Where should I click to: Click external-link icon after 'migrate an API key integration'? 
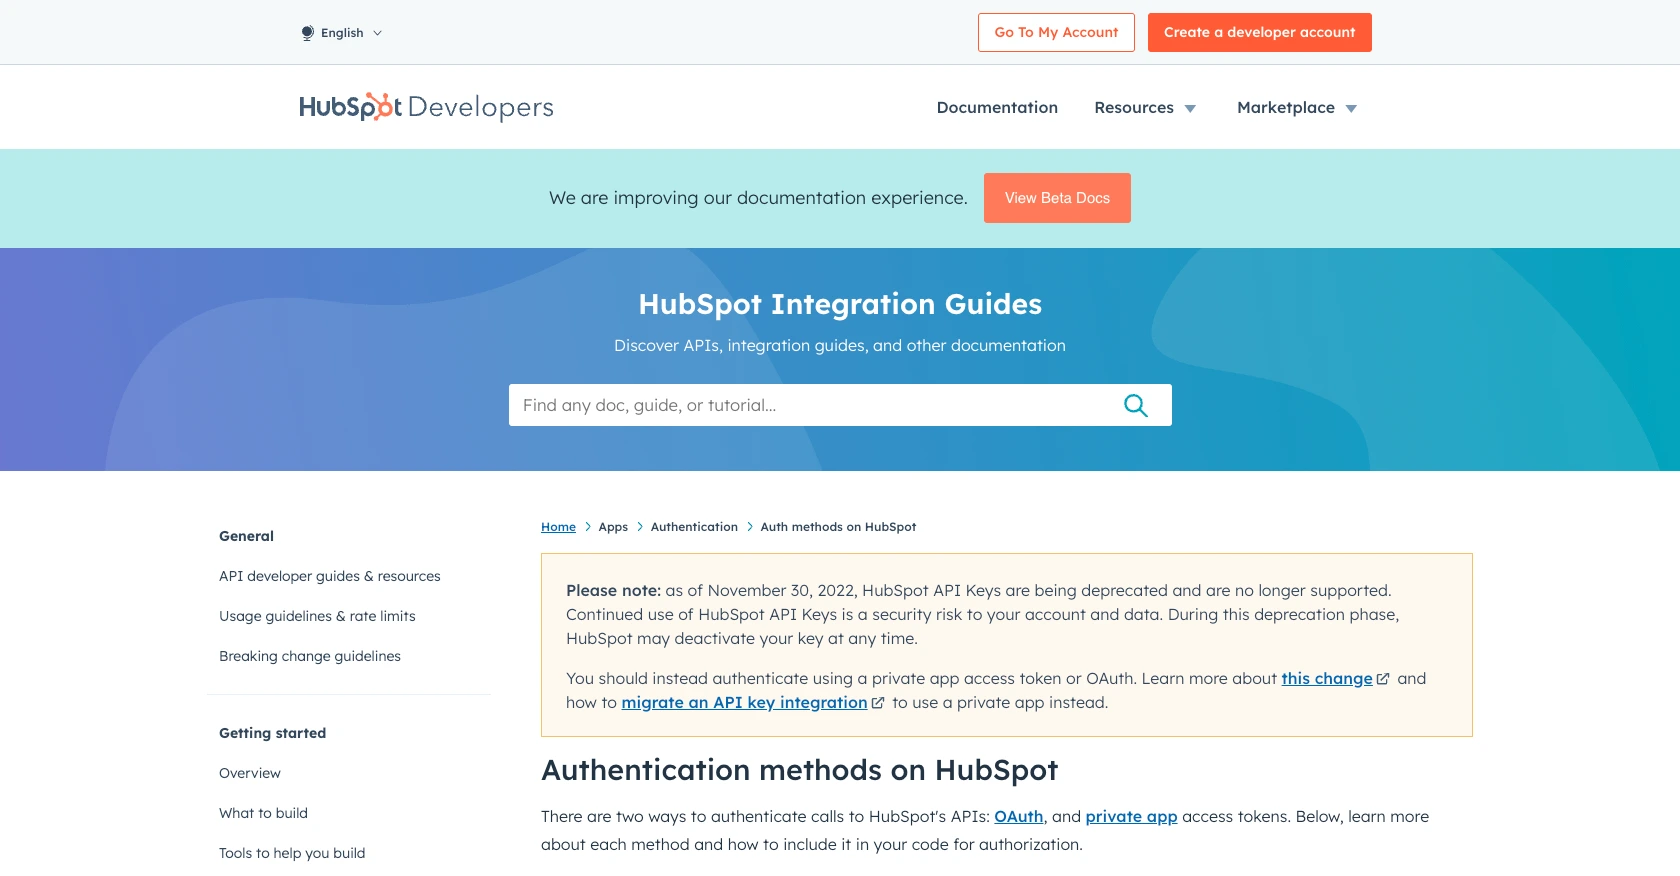pyautogui.click(x=878, y=703)
